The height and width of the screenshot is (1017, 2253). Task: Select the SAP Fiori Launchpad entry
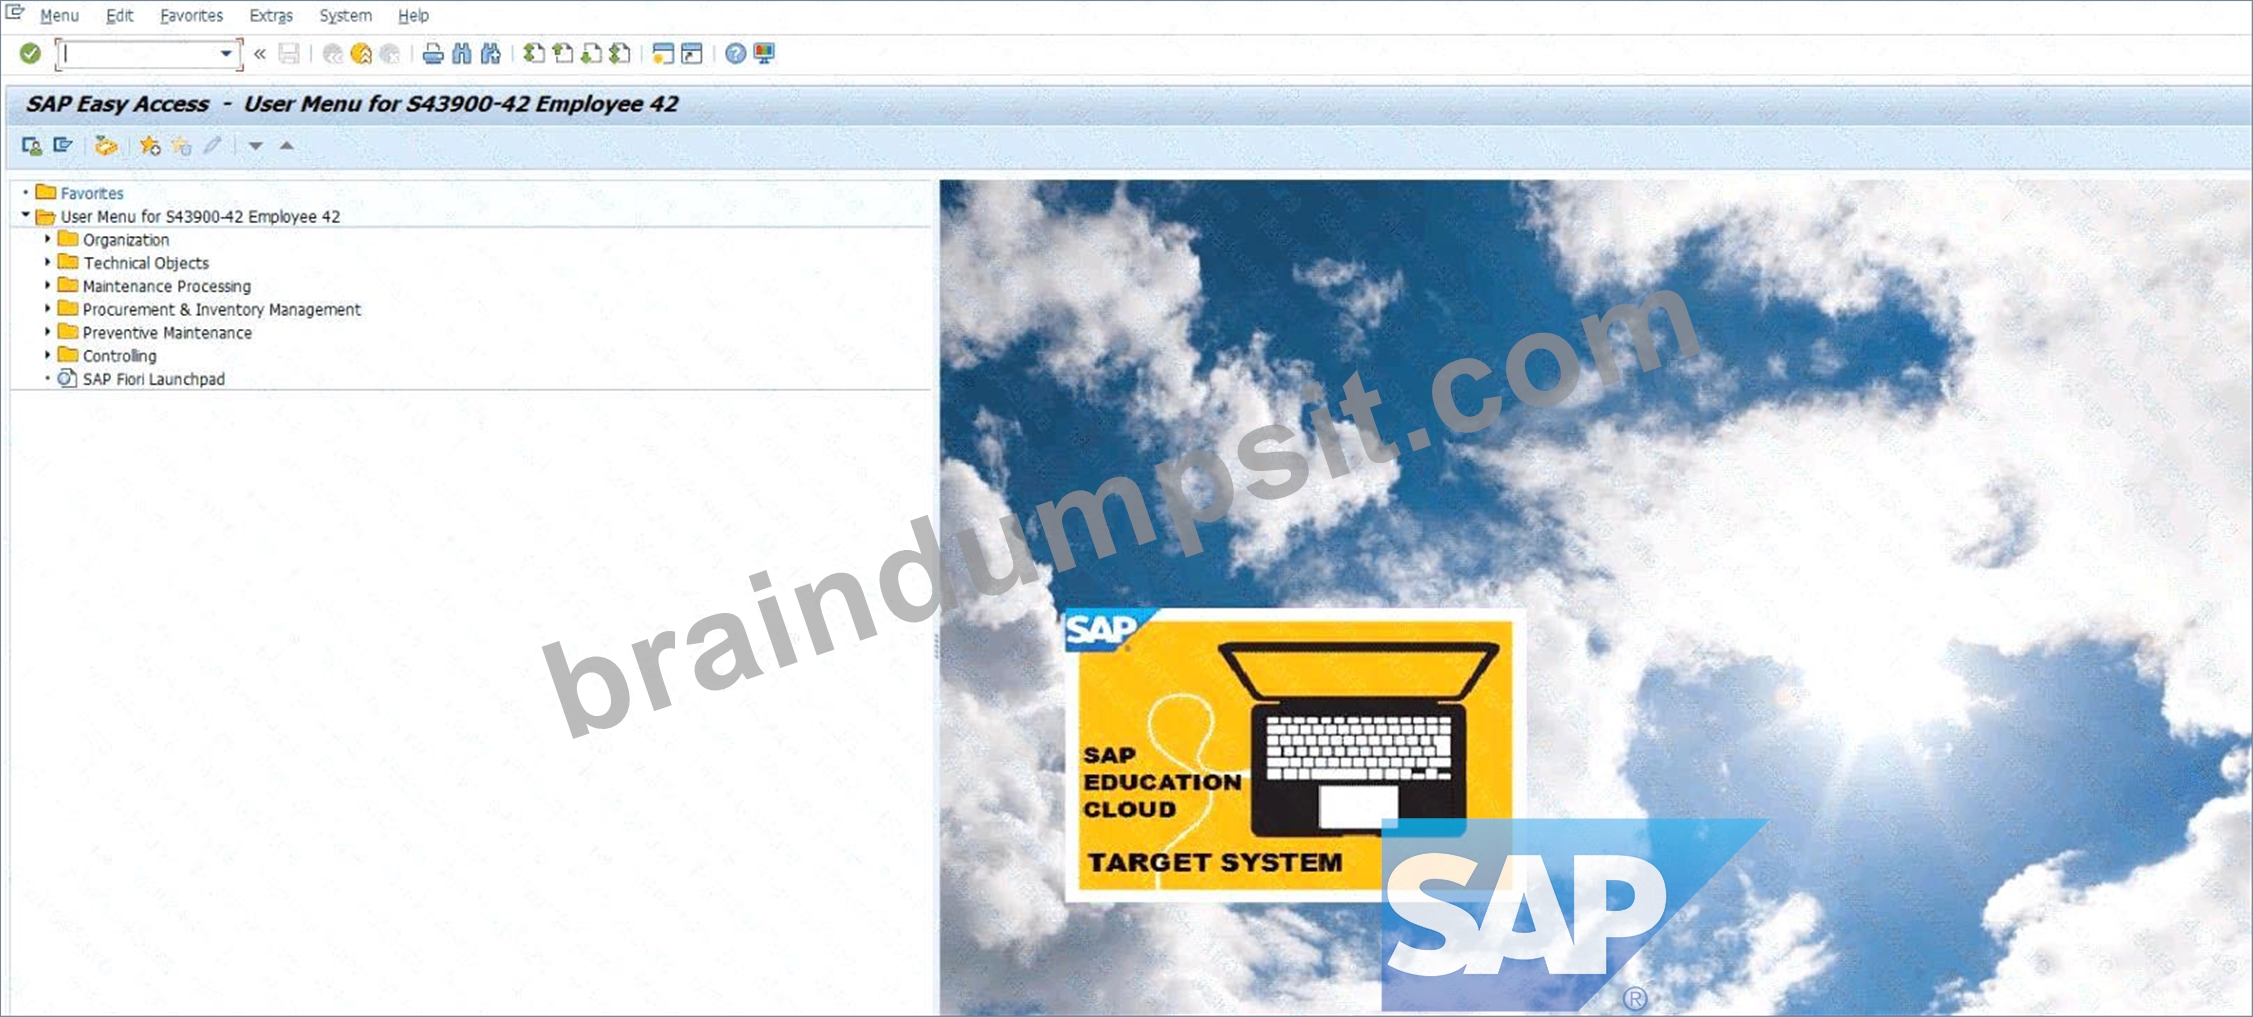(x=153, y=379)
